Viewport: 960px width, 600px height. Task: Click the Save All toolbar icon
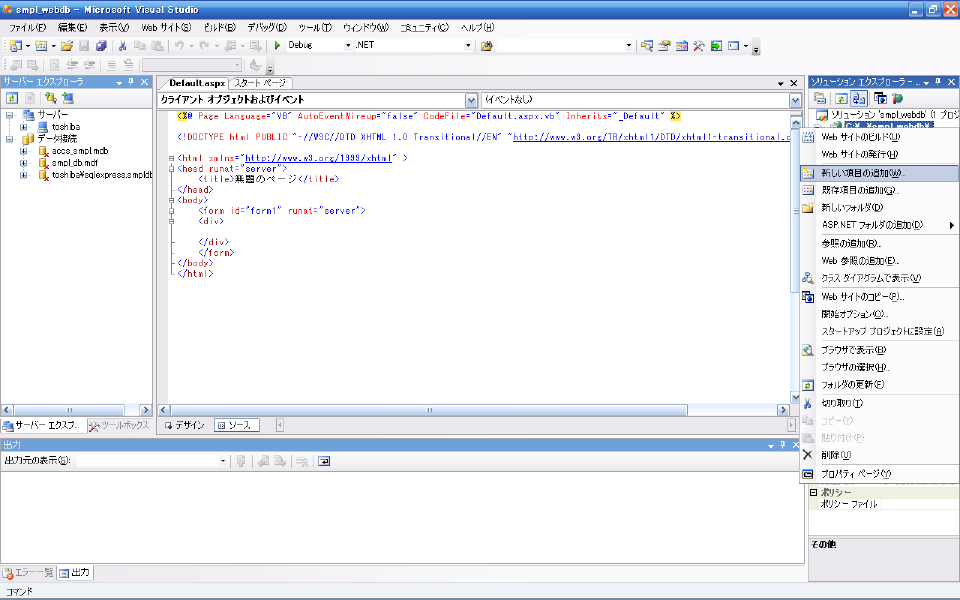tap(102, 46)
